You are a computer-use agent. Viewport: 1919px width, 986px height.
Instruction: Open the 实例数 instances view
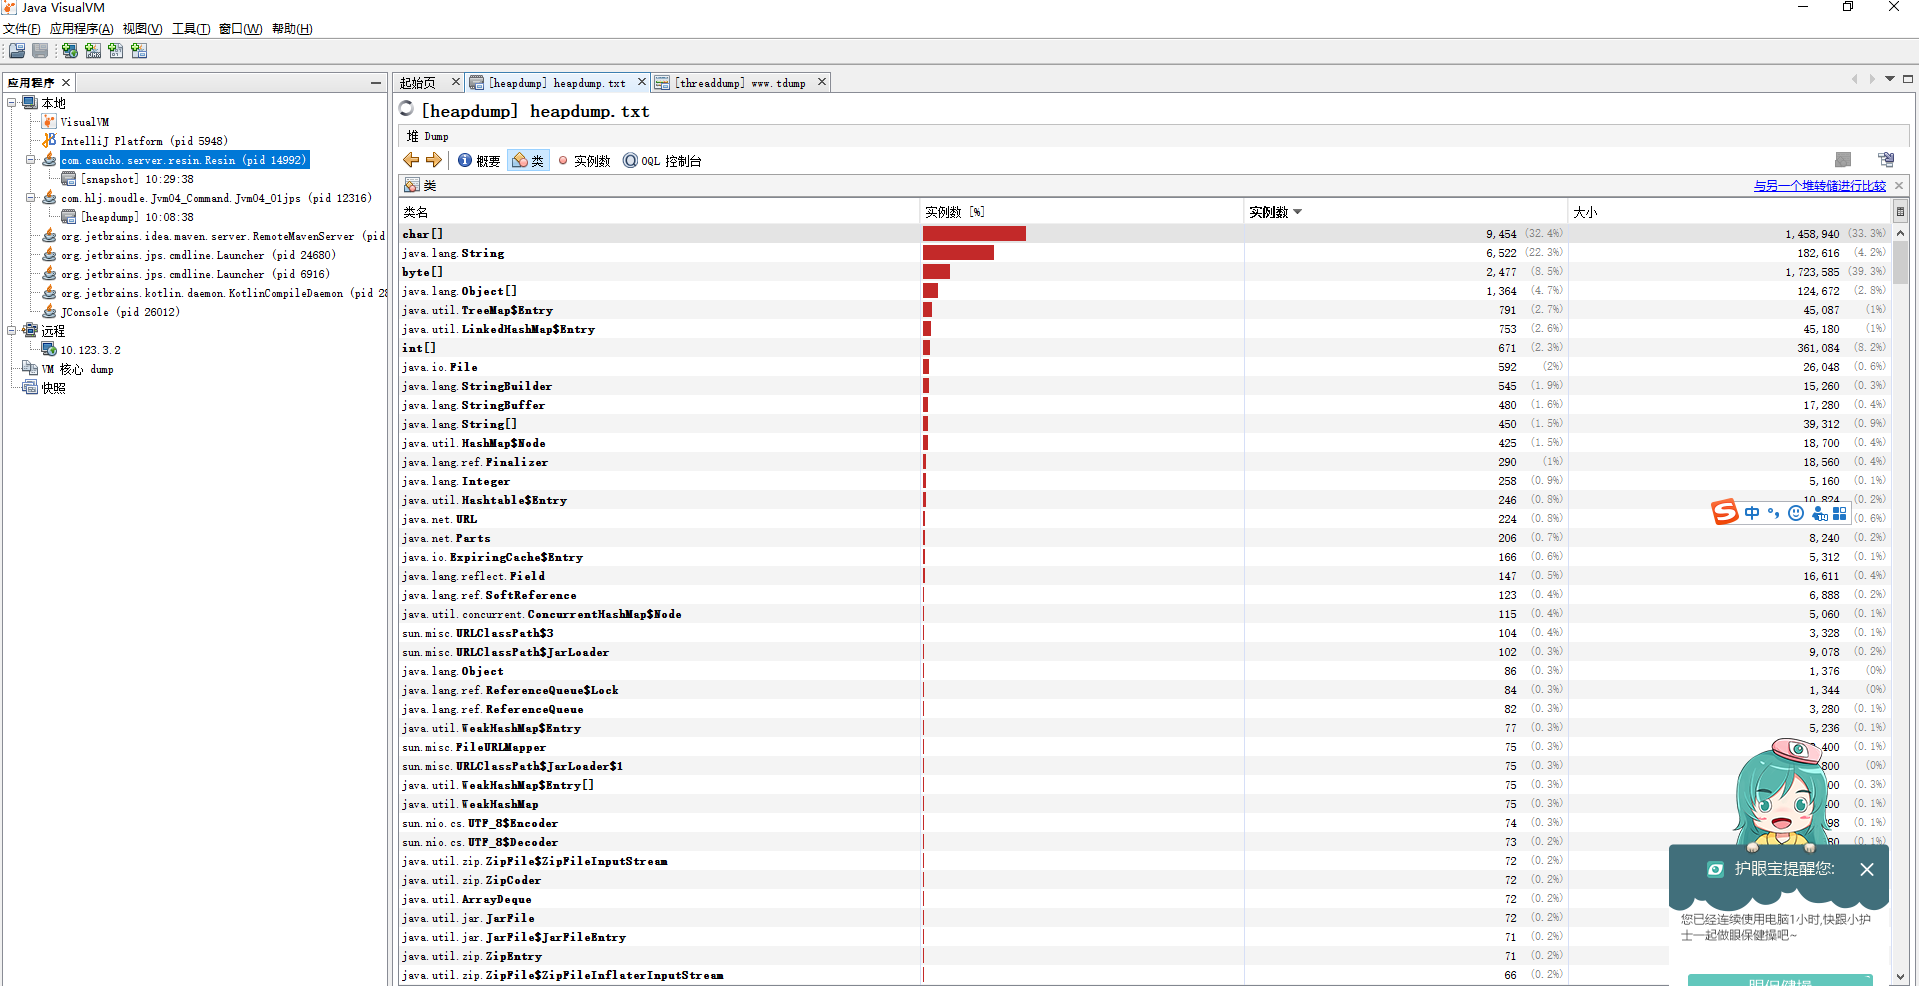(x=584, y=161)
